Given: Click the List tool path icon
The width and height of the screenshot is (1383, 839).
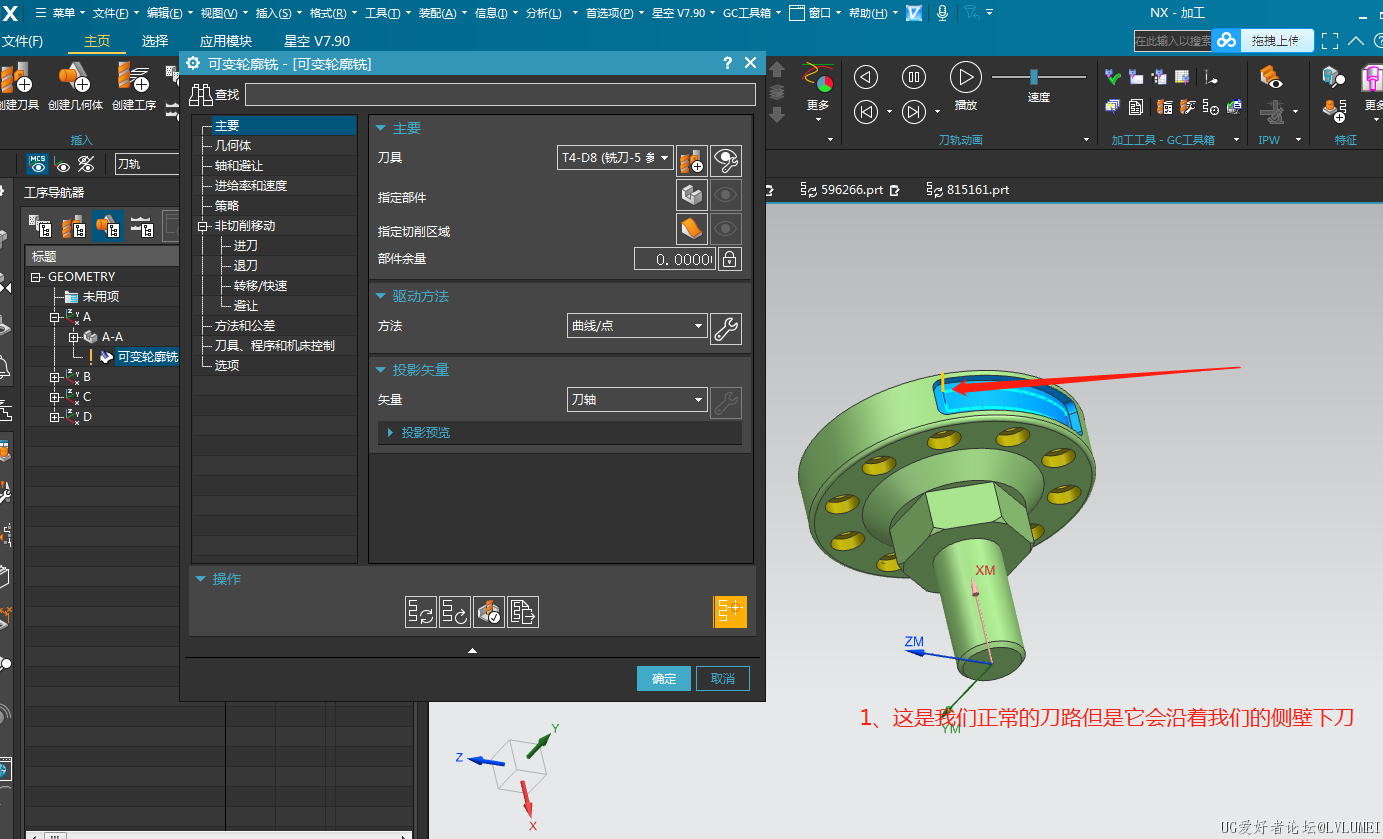Looking at the screenshot, I should click(x=523, y=611).
